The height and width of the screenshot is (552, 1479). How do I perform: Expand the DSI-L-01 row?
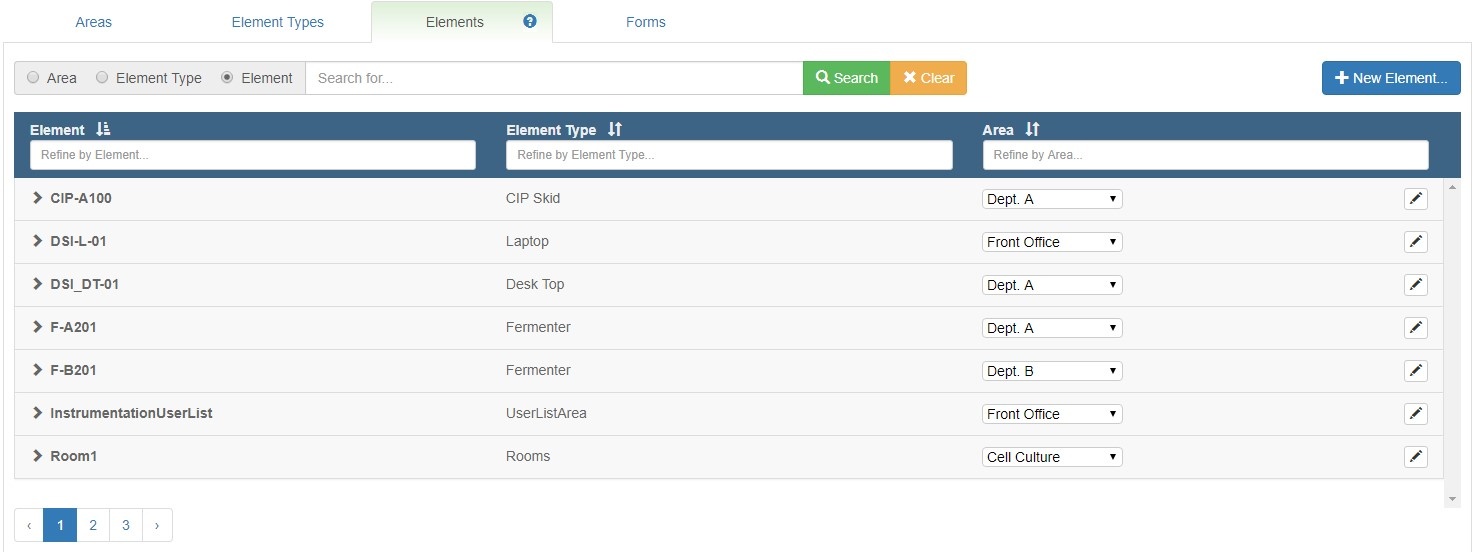[38, 241]
